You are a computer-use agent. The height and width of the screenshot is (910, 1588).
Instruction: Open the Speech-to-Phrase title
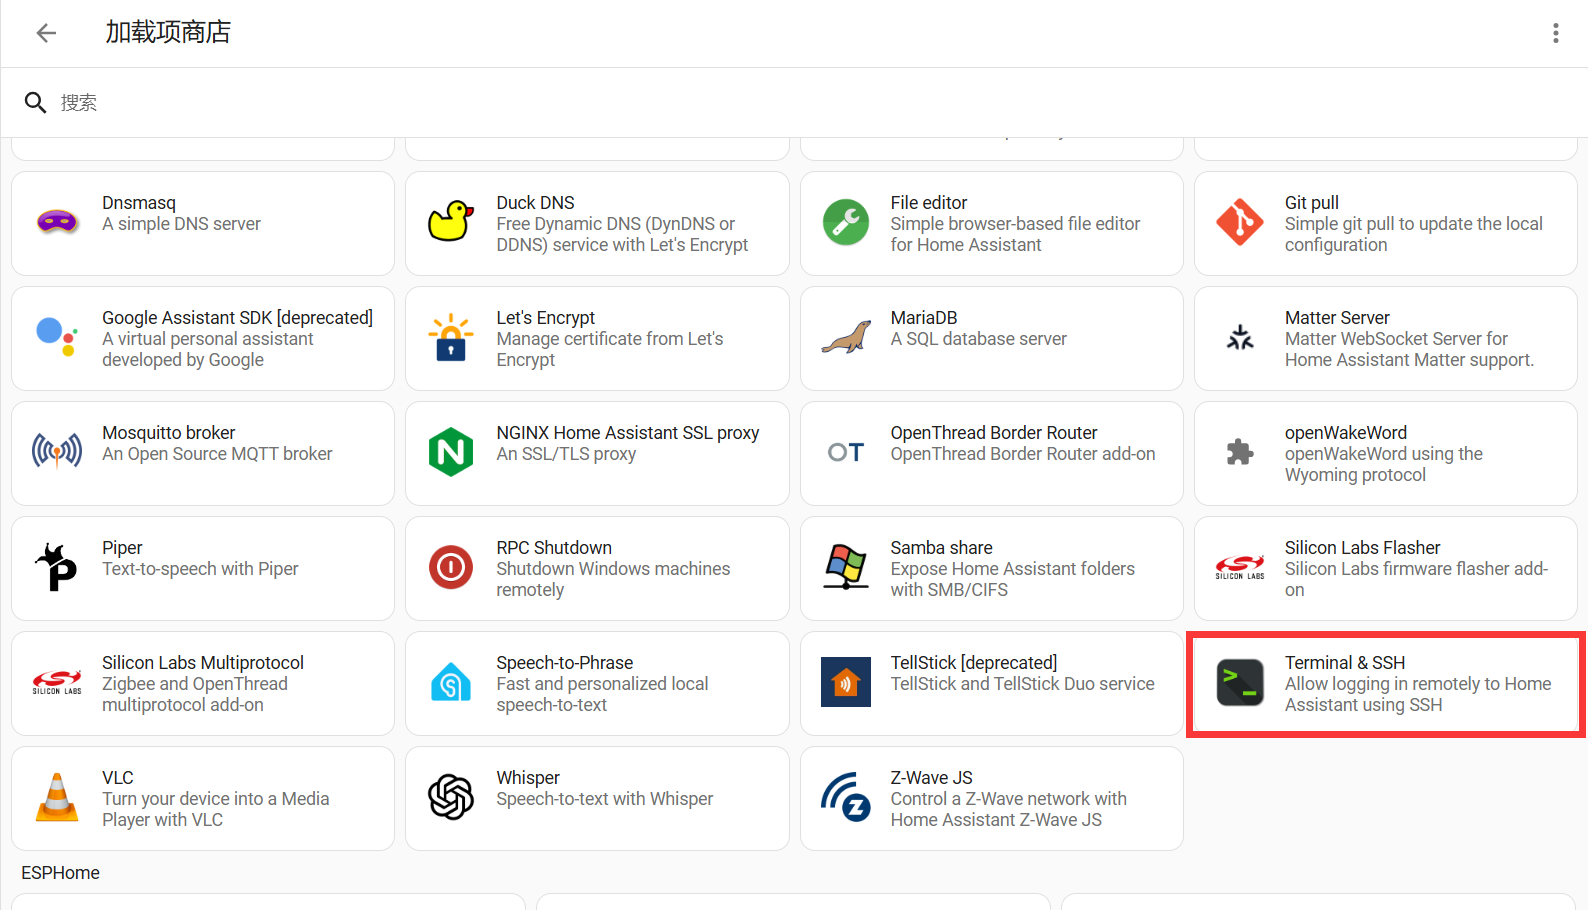click(x=565, y=663)
